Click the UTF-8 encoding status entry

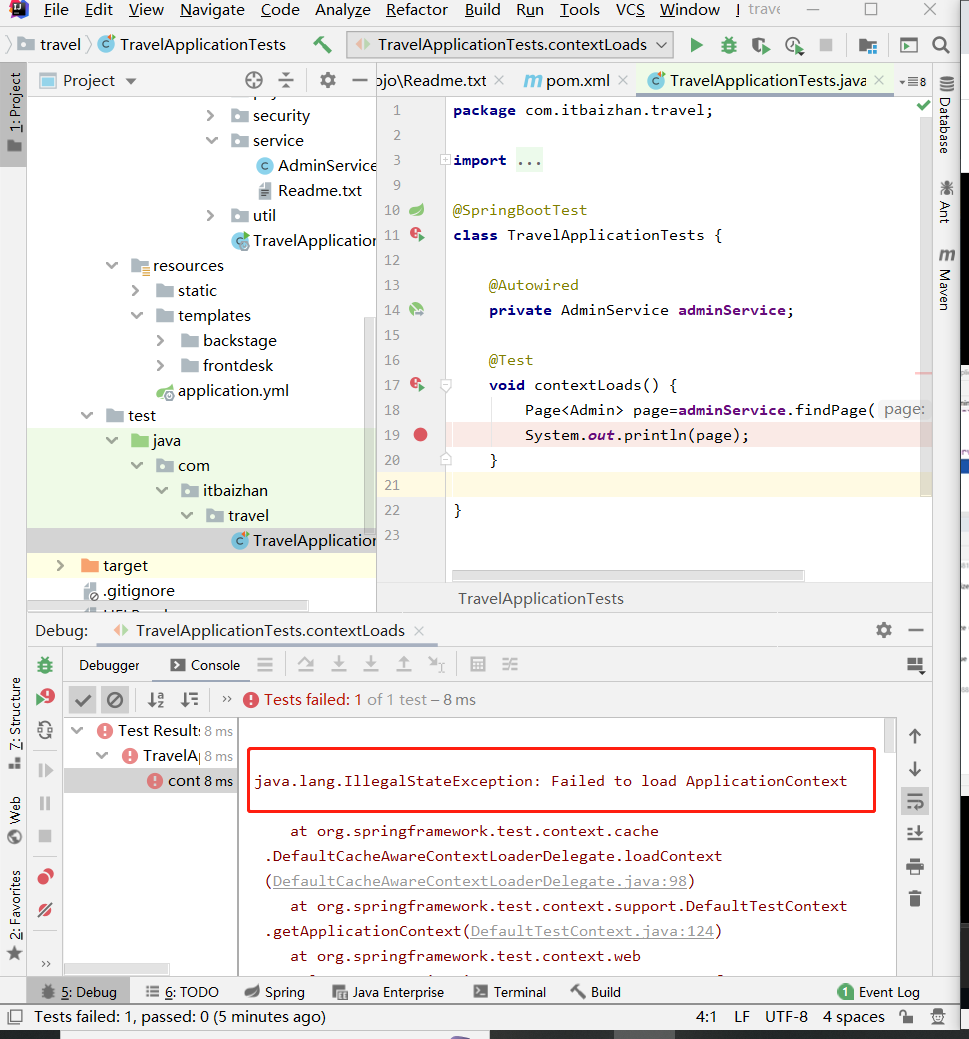point(786,1016)
